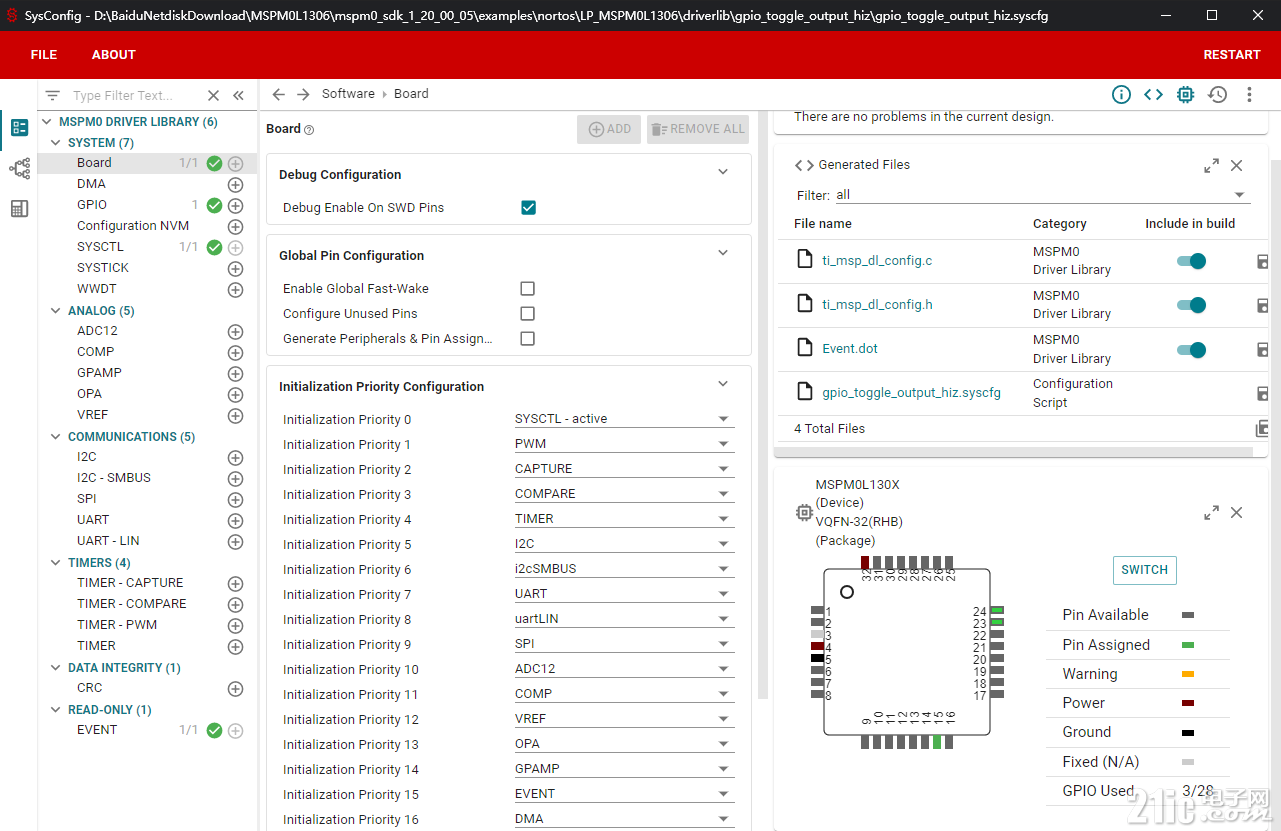The width and height of the screenshot is (1281, 831).
Task: Show the problems info icon
Action: 1121,94
